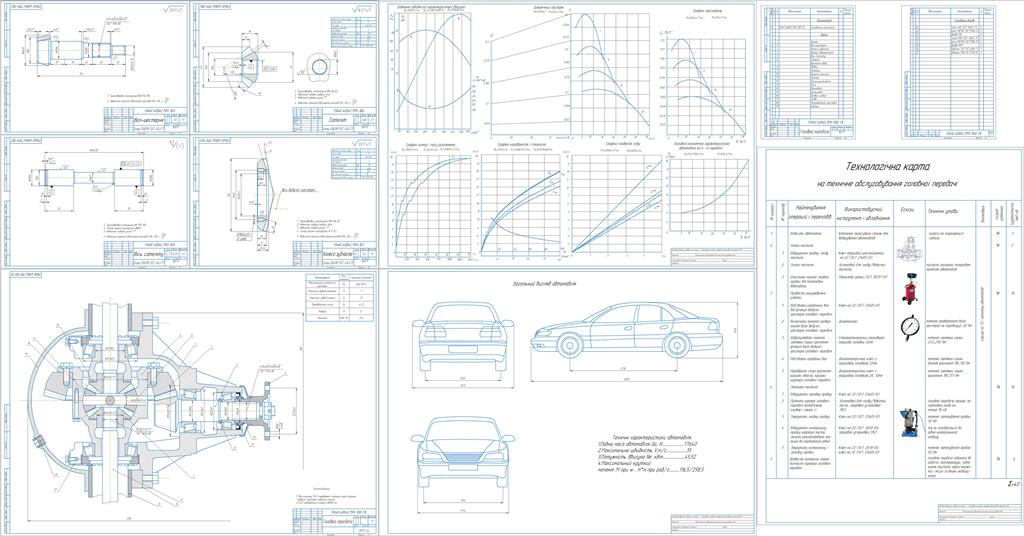Image resolution: width=1024 pixels, height=536 pixels.
Task: Click 'Технічні характеристики автомобіля' text block heading
Action: pyautogui.click(x=652, y=438)
